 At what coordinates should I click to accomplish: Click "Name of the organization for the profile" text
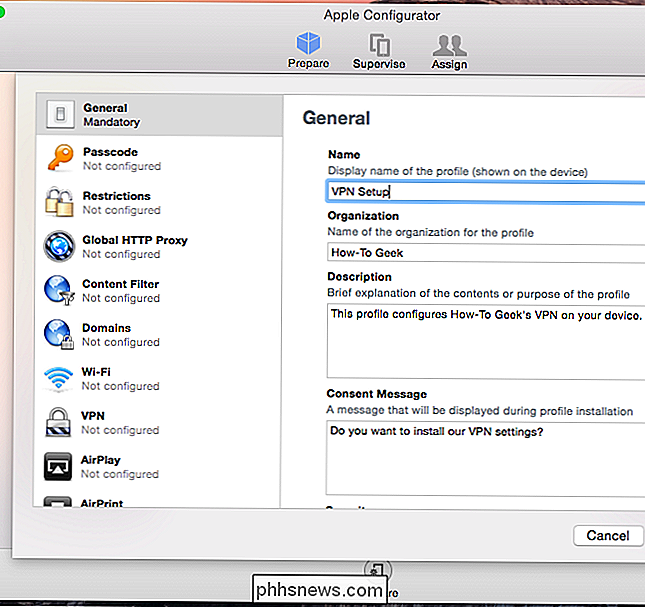pos(431,232)
